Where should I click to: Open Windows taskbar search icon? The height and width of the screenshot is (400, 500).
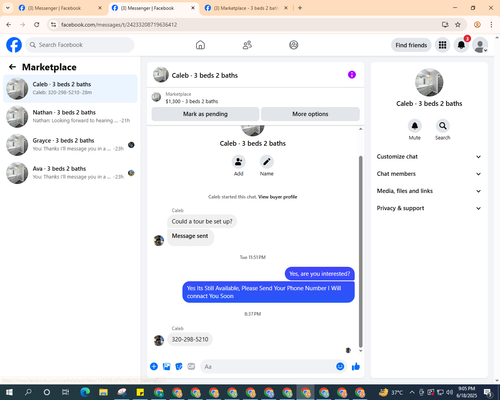coord(28,392)
